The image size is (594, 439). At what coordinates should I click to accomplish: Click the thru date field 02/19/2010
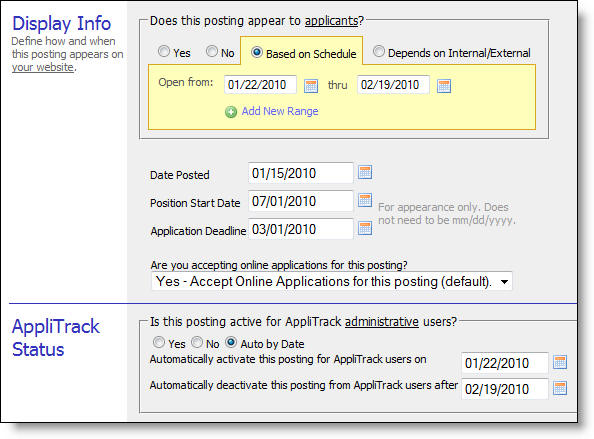[x=393, y=84]
